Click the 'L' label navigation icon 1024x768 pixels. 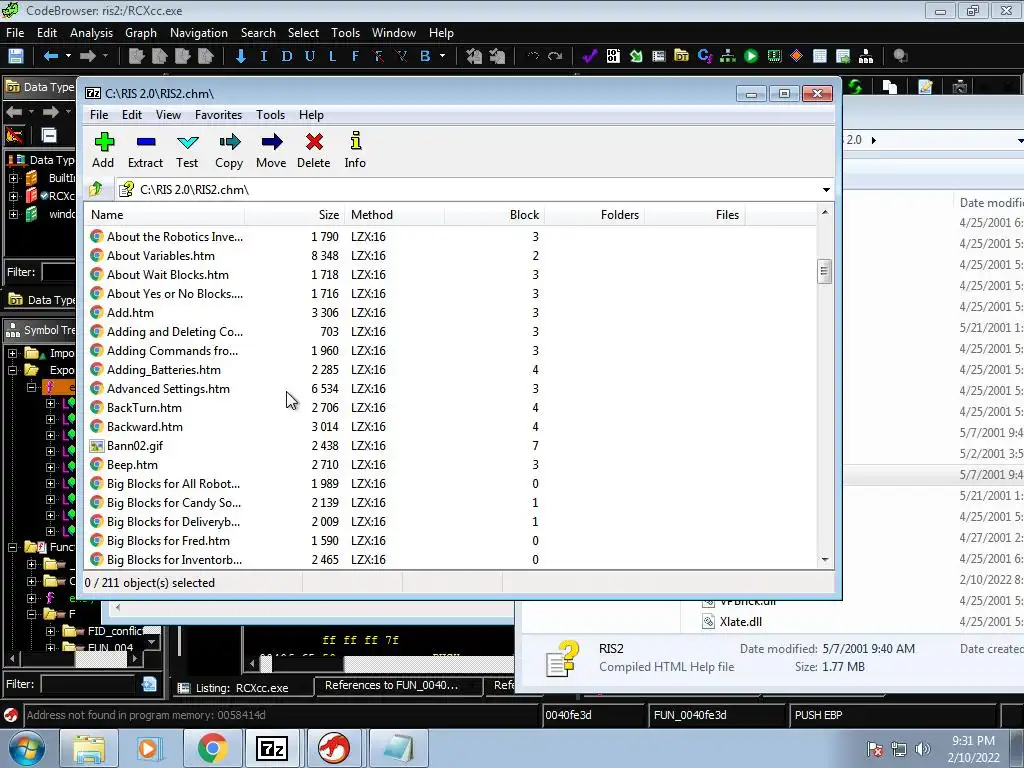[x=332, y=56]
